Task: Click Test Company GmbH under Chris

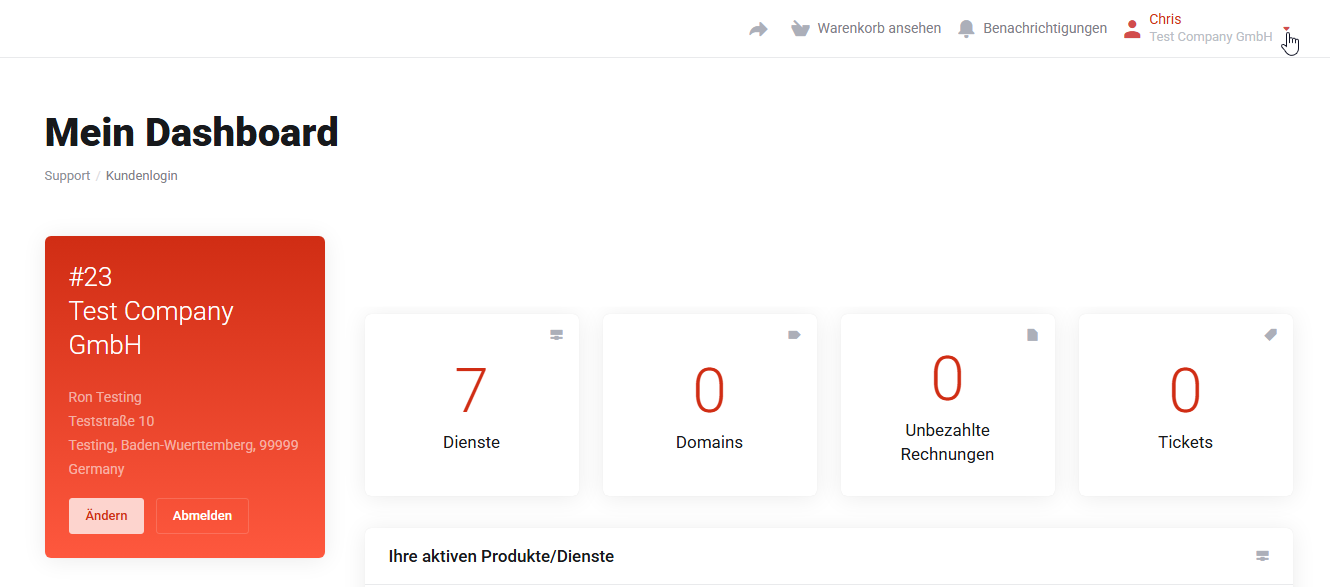Action: pyautogui.click(x=1211, y=37)
